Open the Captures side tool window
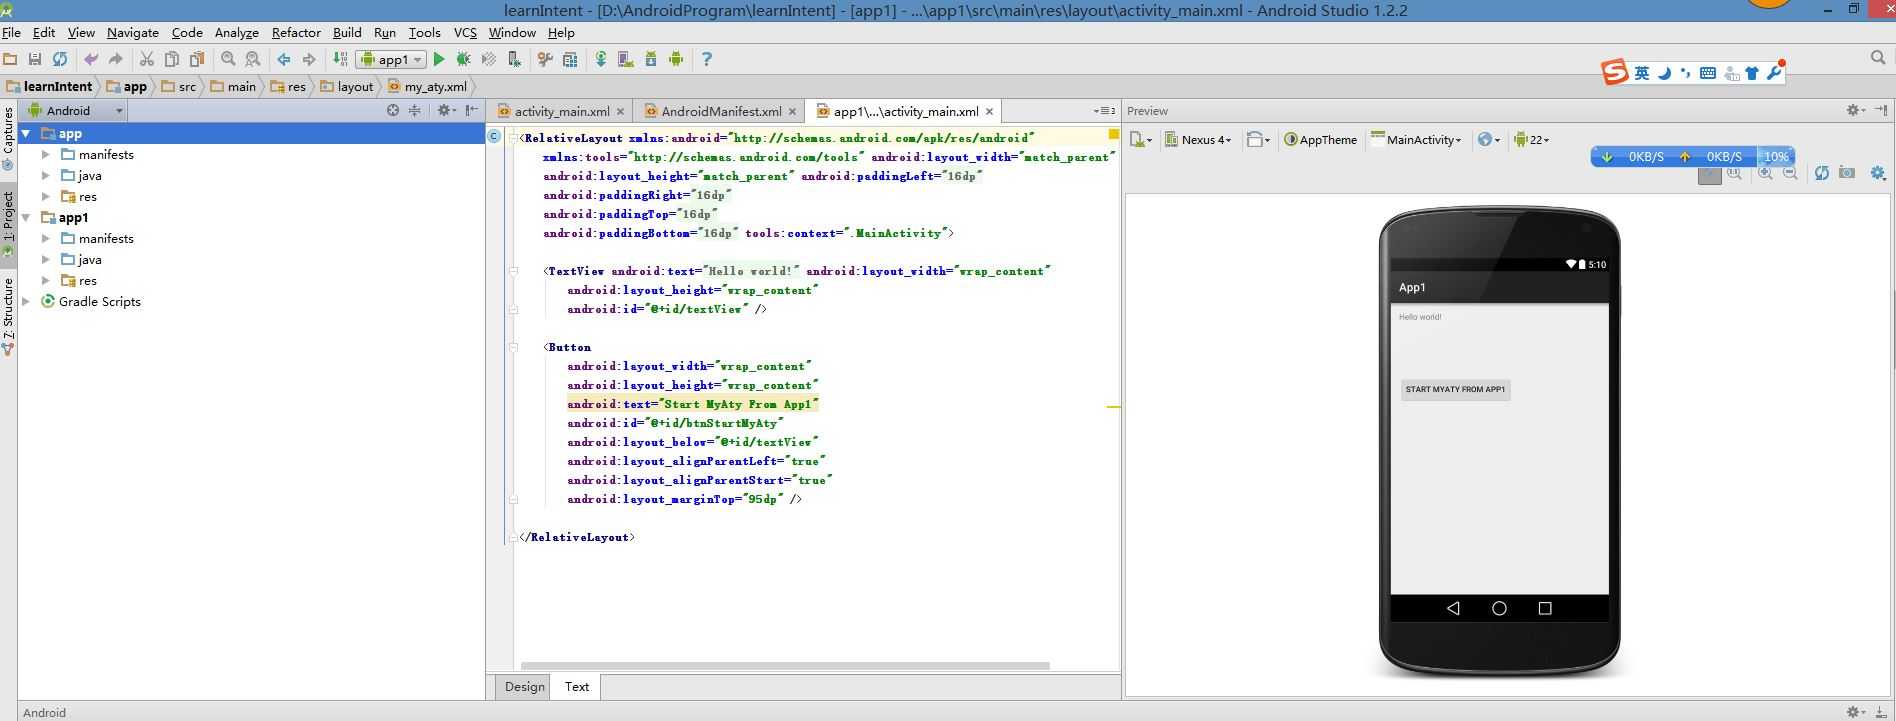1896x721 pixels. click(x=8, y=138)
